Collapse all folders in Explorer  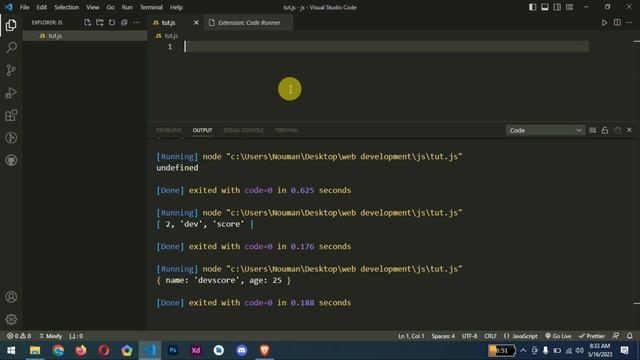124,22
